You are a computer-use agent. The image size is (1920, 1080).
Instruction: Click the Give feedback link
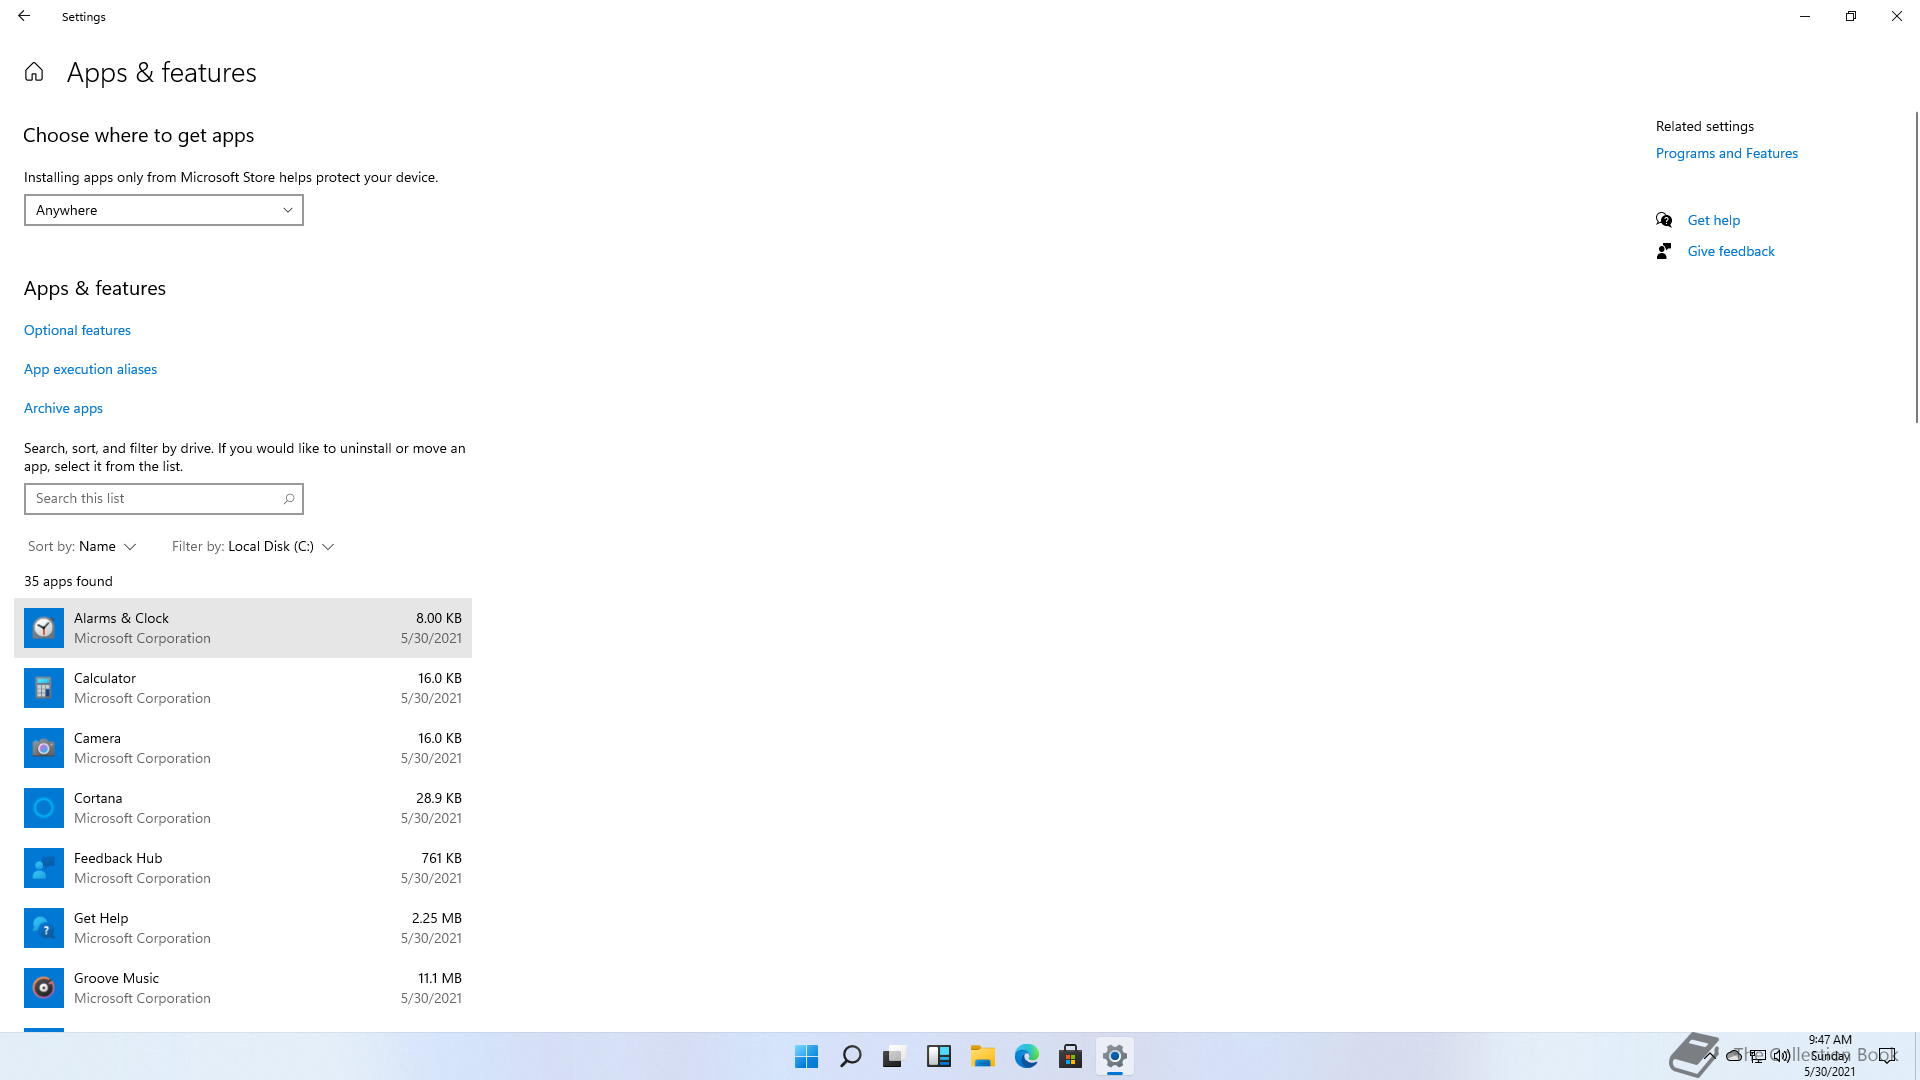pos(1731,251)
